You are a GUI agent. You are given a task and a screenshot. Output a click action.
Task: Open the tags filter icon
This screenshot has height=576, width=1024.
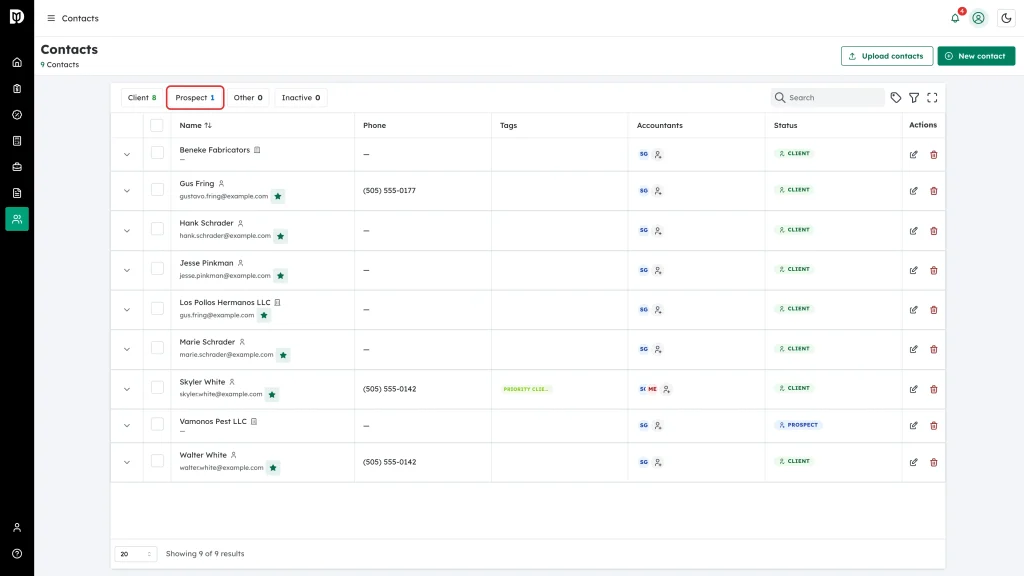(x=896, y=97)
